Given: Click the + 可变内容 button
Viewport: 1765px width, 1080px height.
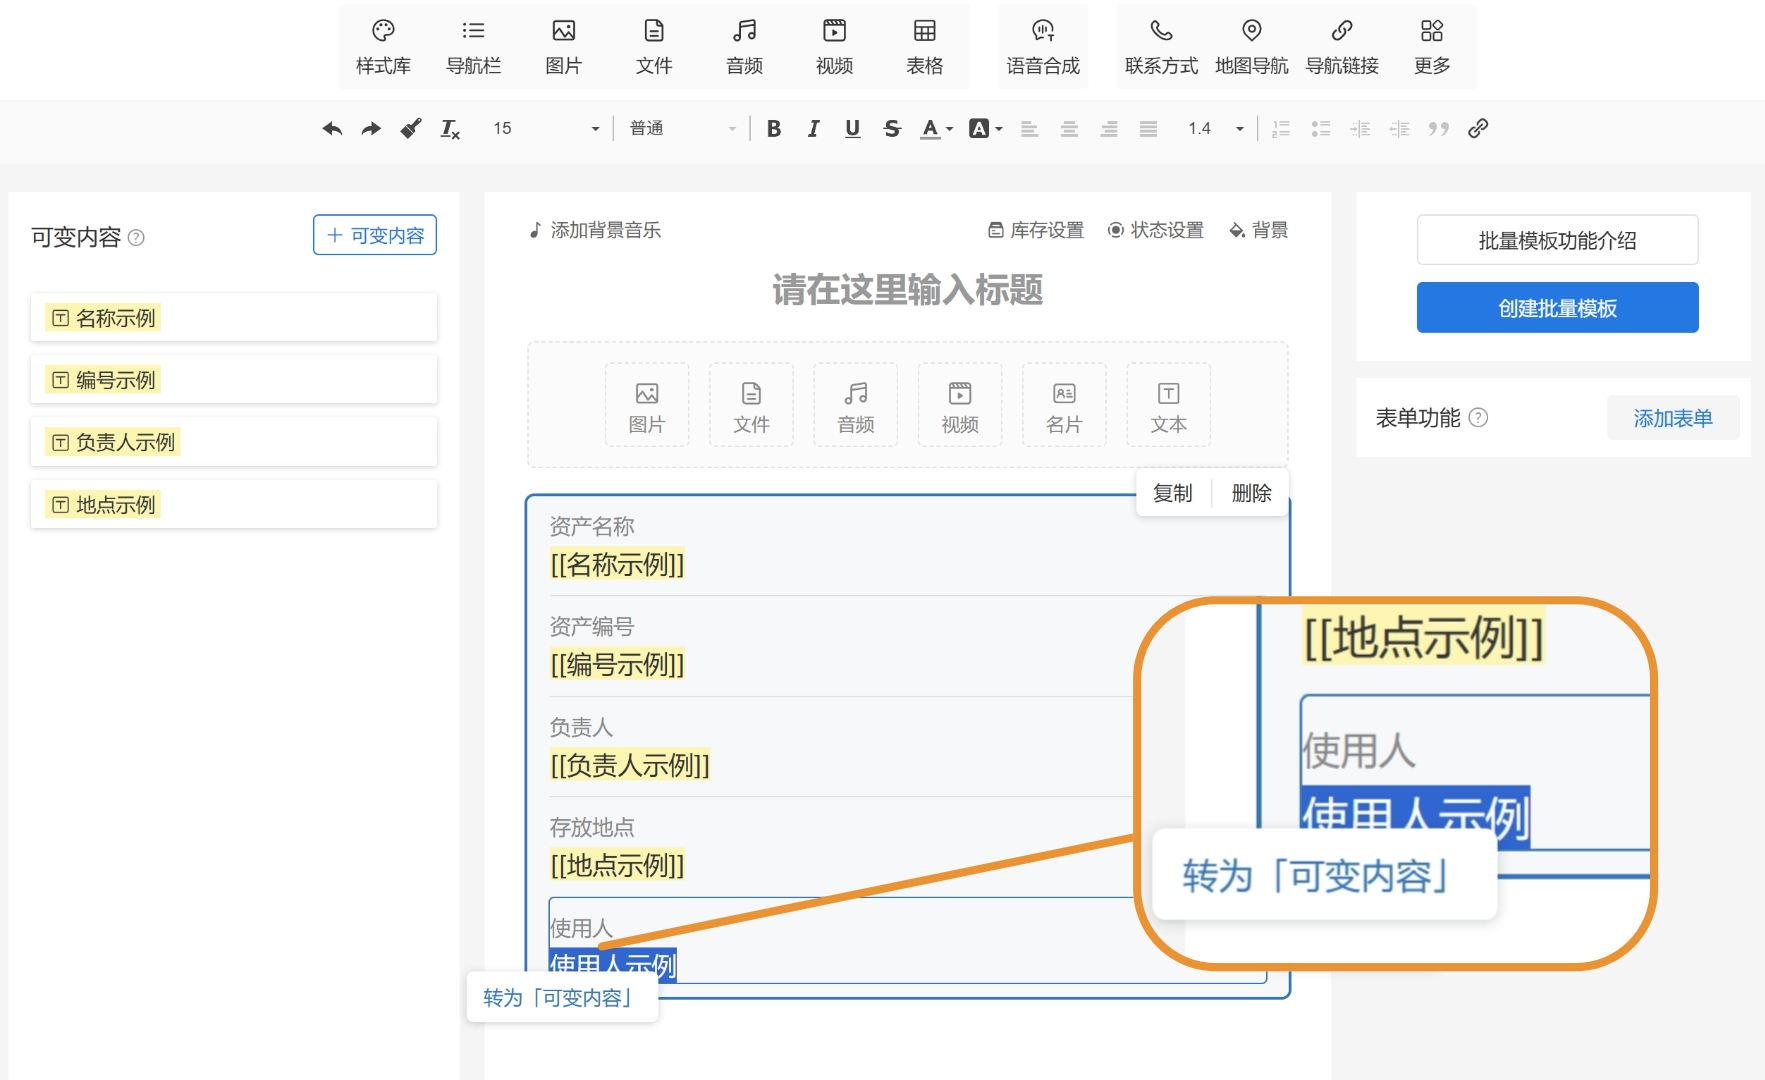Looking at the screenshot, I should click(375, 235).
